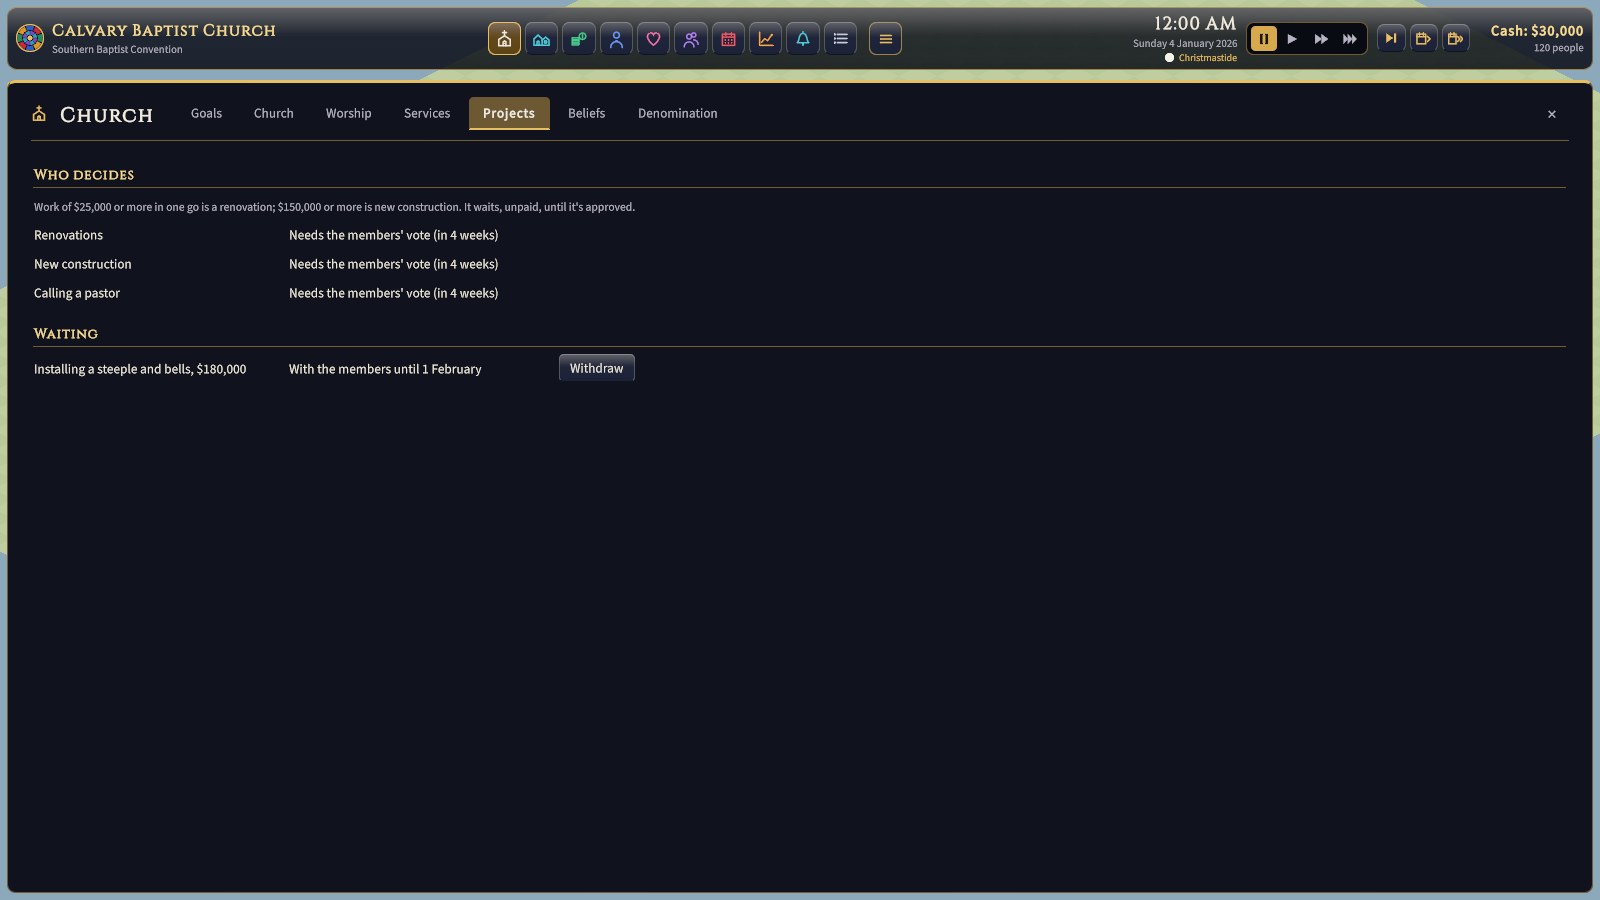Open the red calendar icon
Screen dimensions: 1600x900
point(728,39)
